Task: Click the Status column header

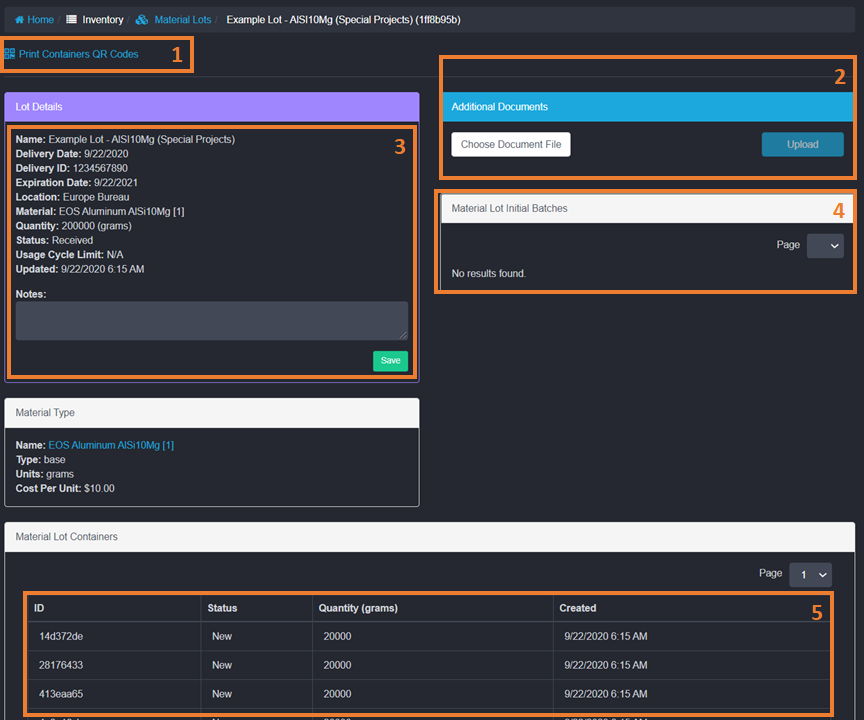Action: 222,608
